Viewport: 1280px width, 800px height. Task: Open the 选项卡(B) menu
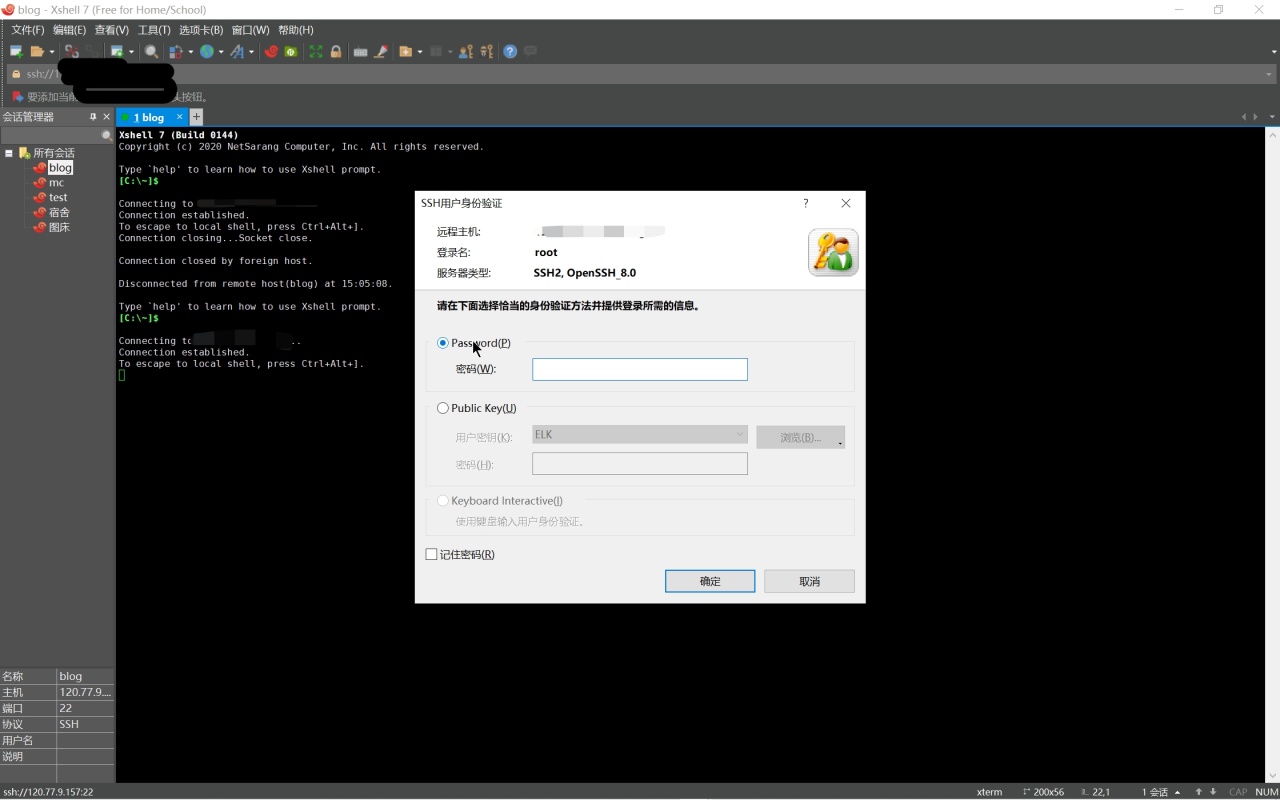tap(201, 30)
